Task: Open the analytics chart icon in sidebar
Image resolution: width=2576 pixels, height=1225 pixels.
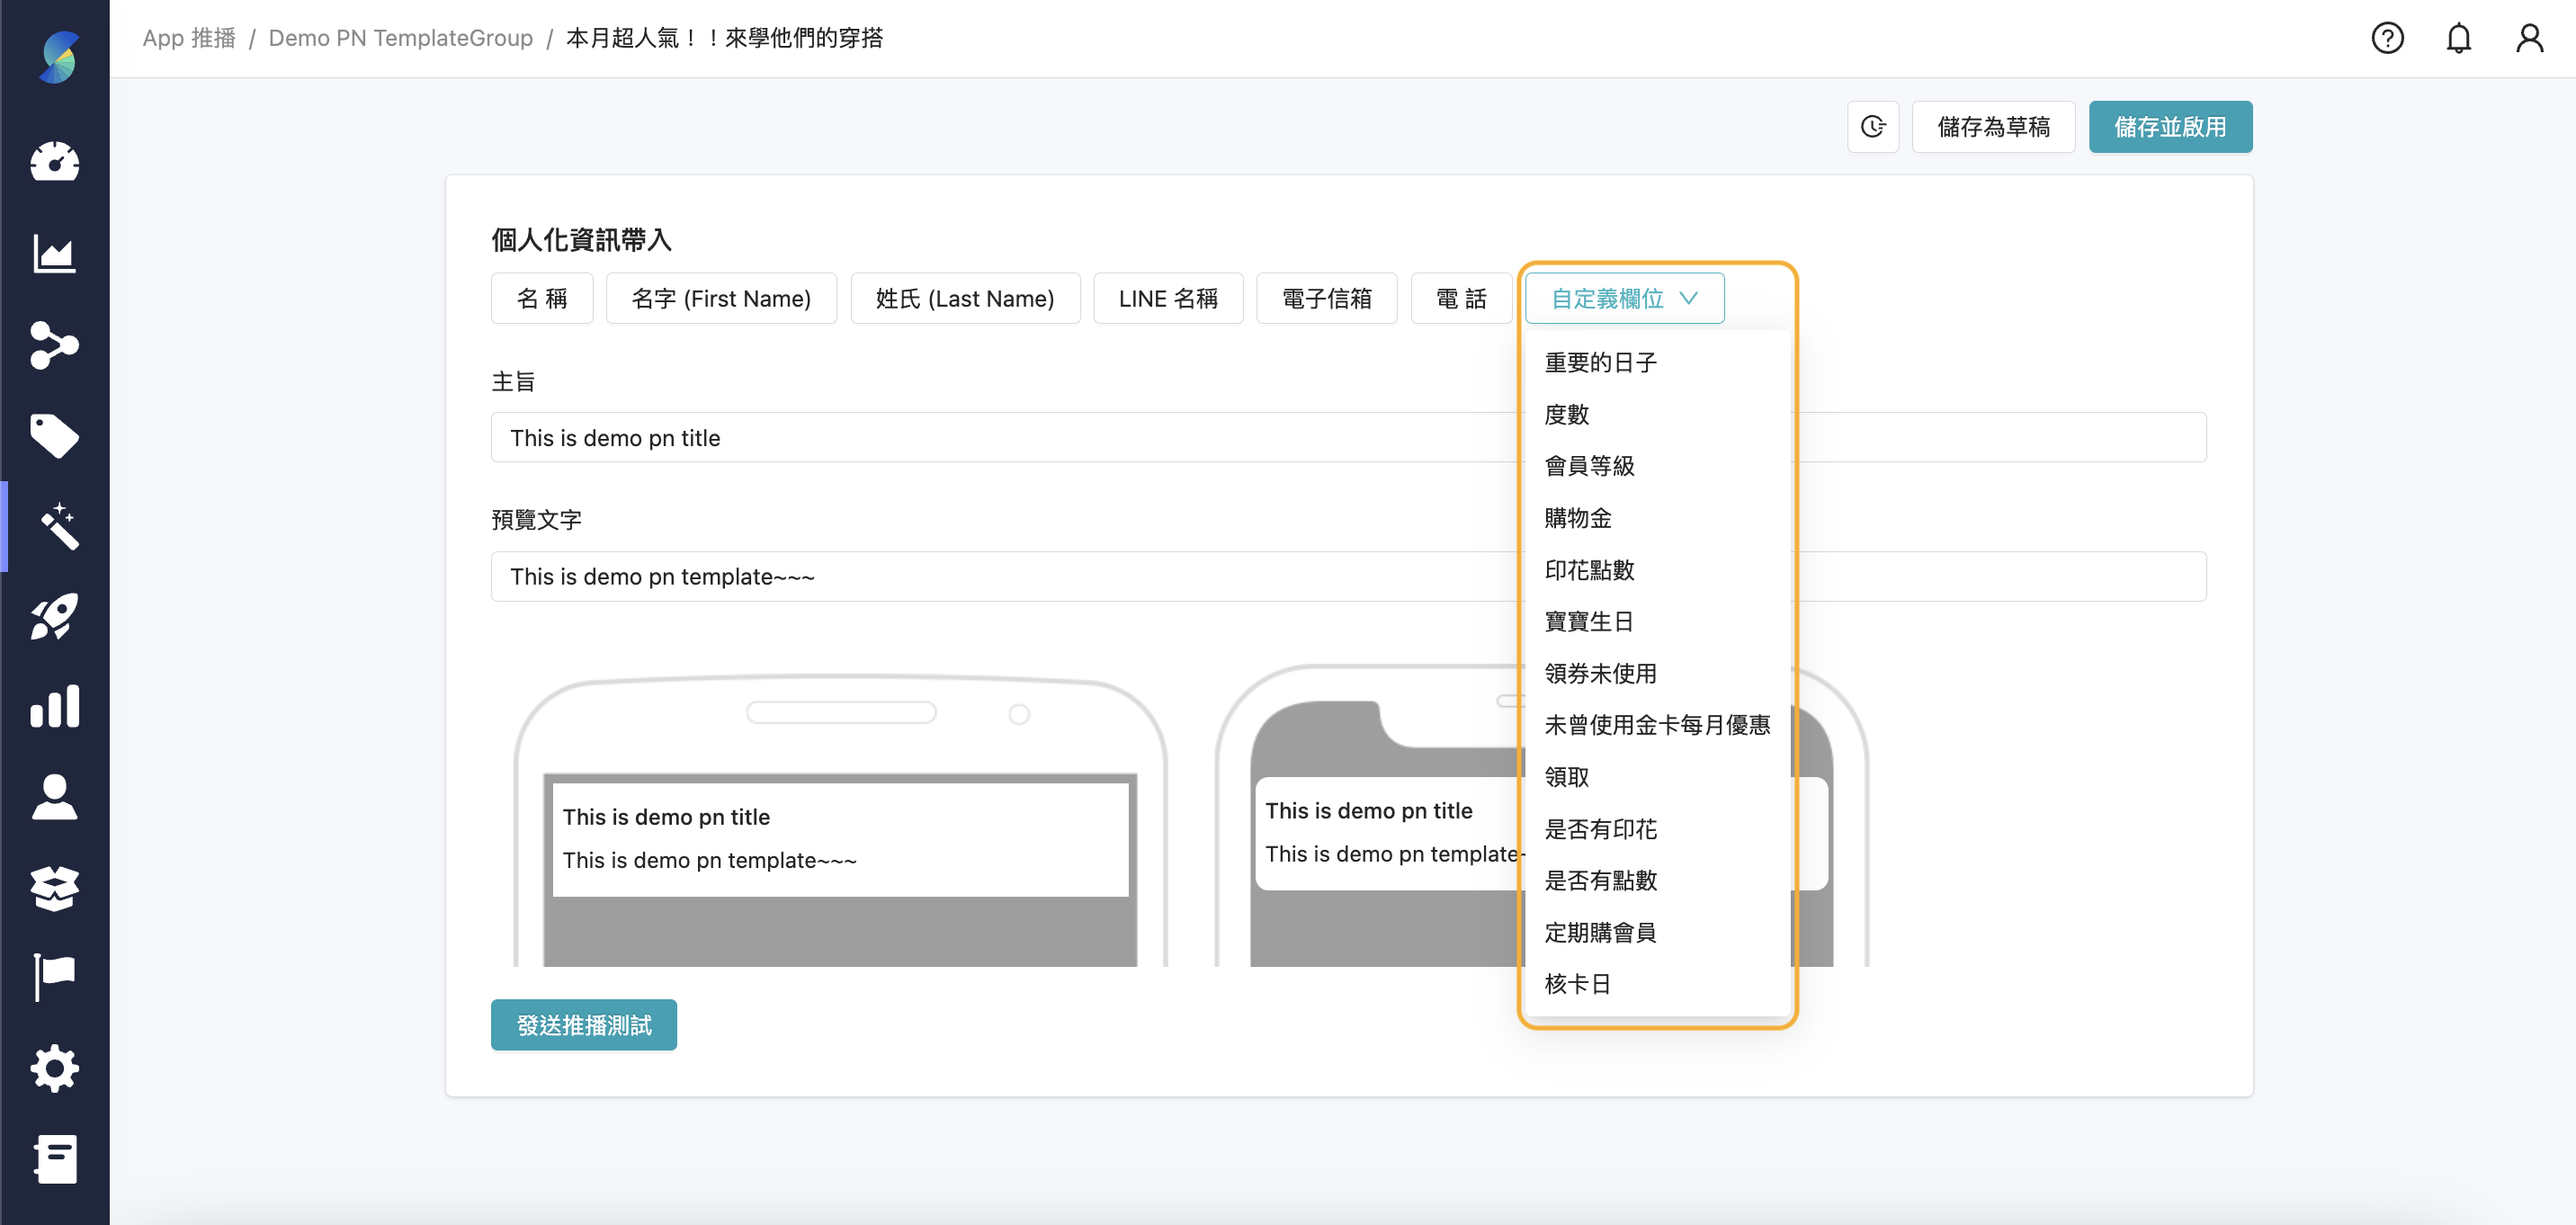Action: click(x=55, y=254)
